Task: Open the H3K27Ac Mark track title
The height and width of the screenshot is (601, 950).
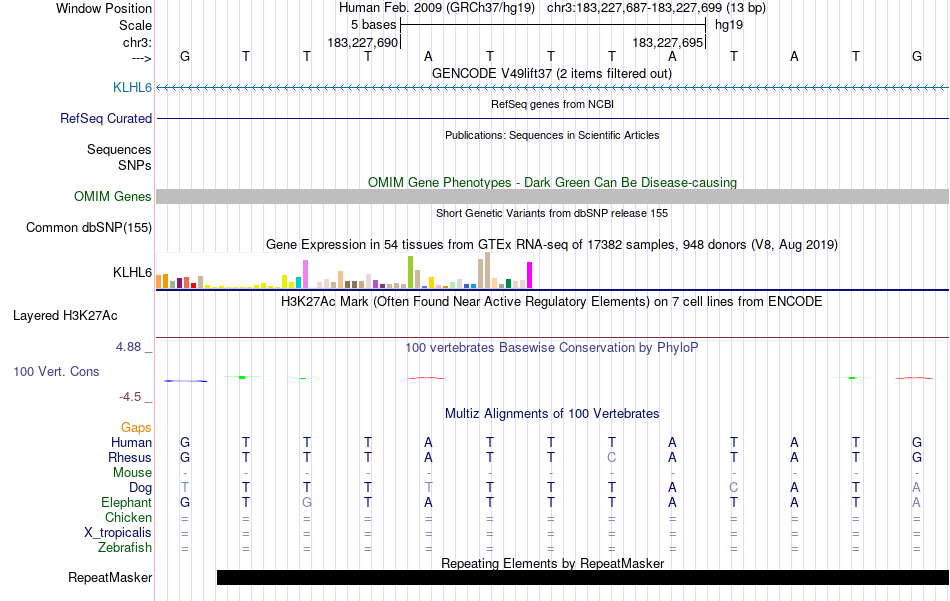Action: tap(551, 301)
